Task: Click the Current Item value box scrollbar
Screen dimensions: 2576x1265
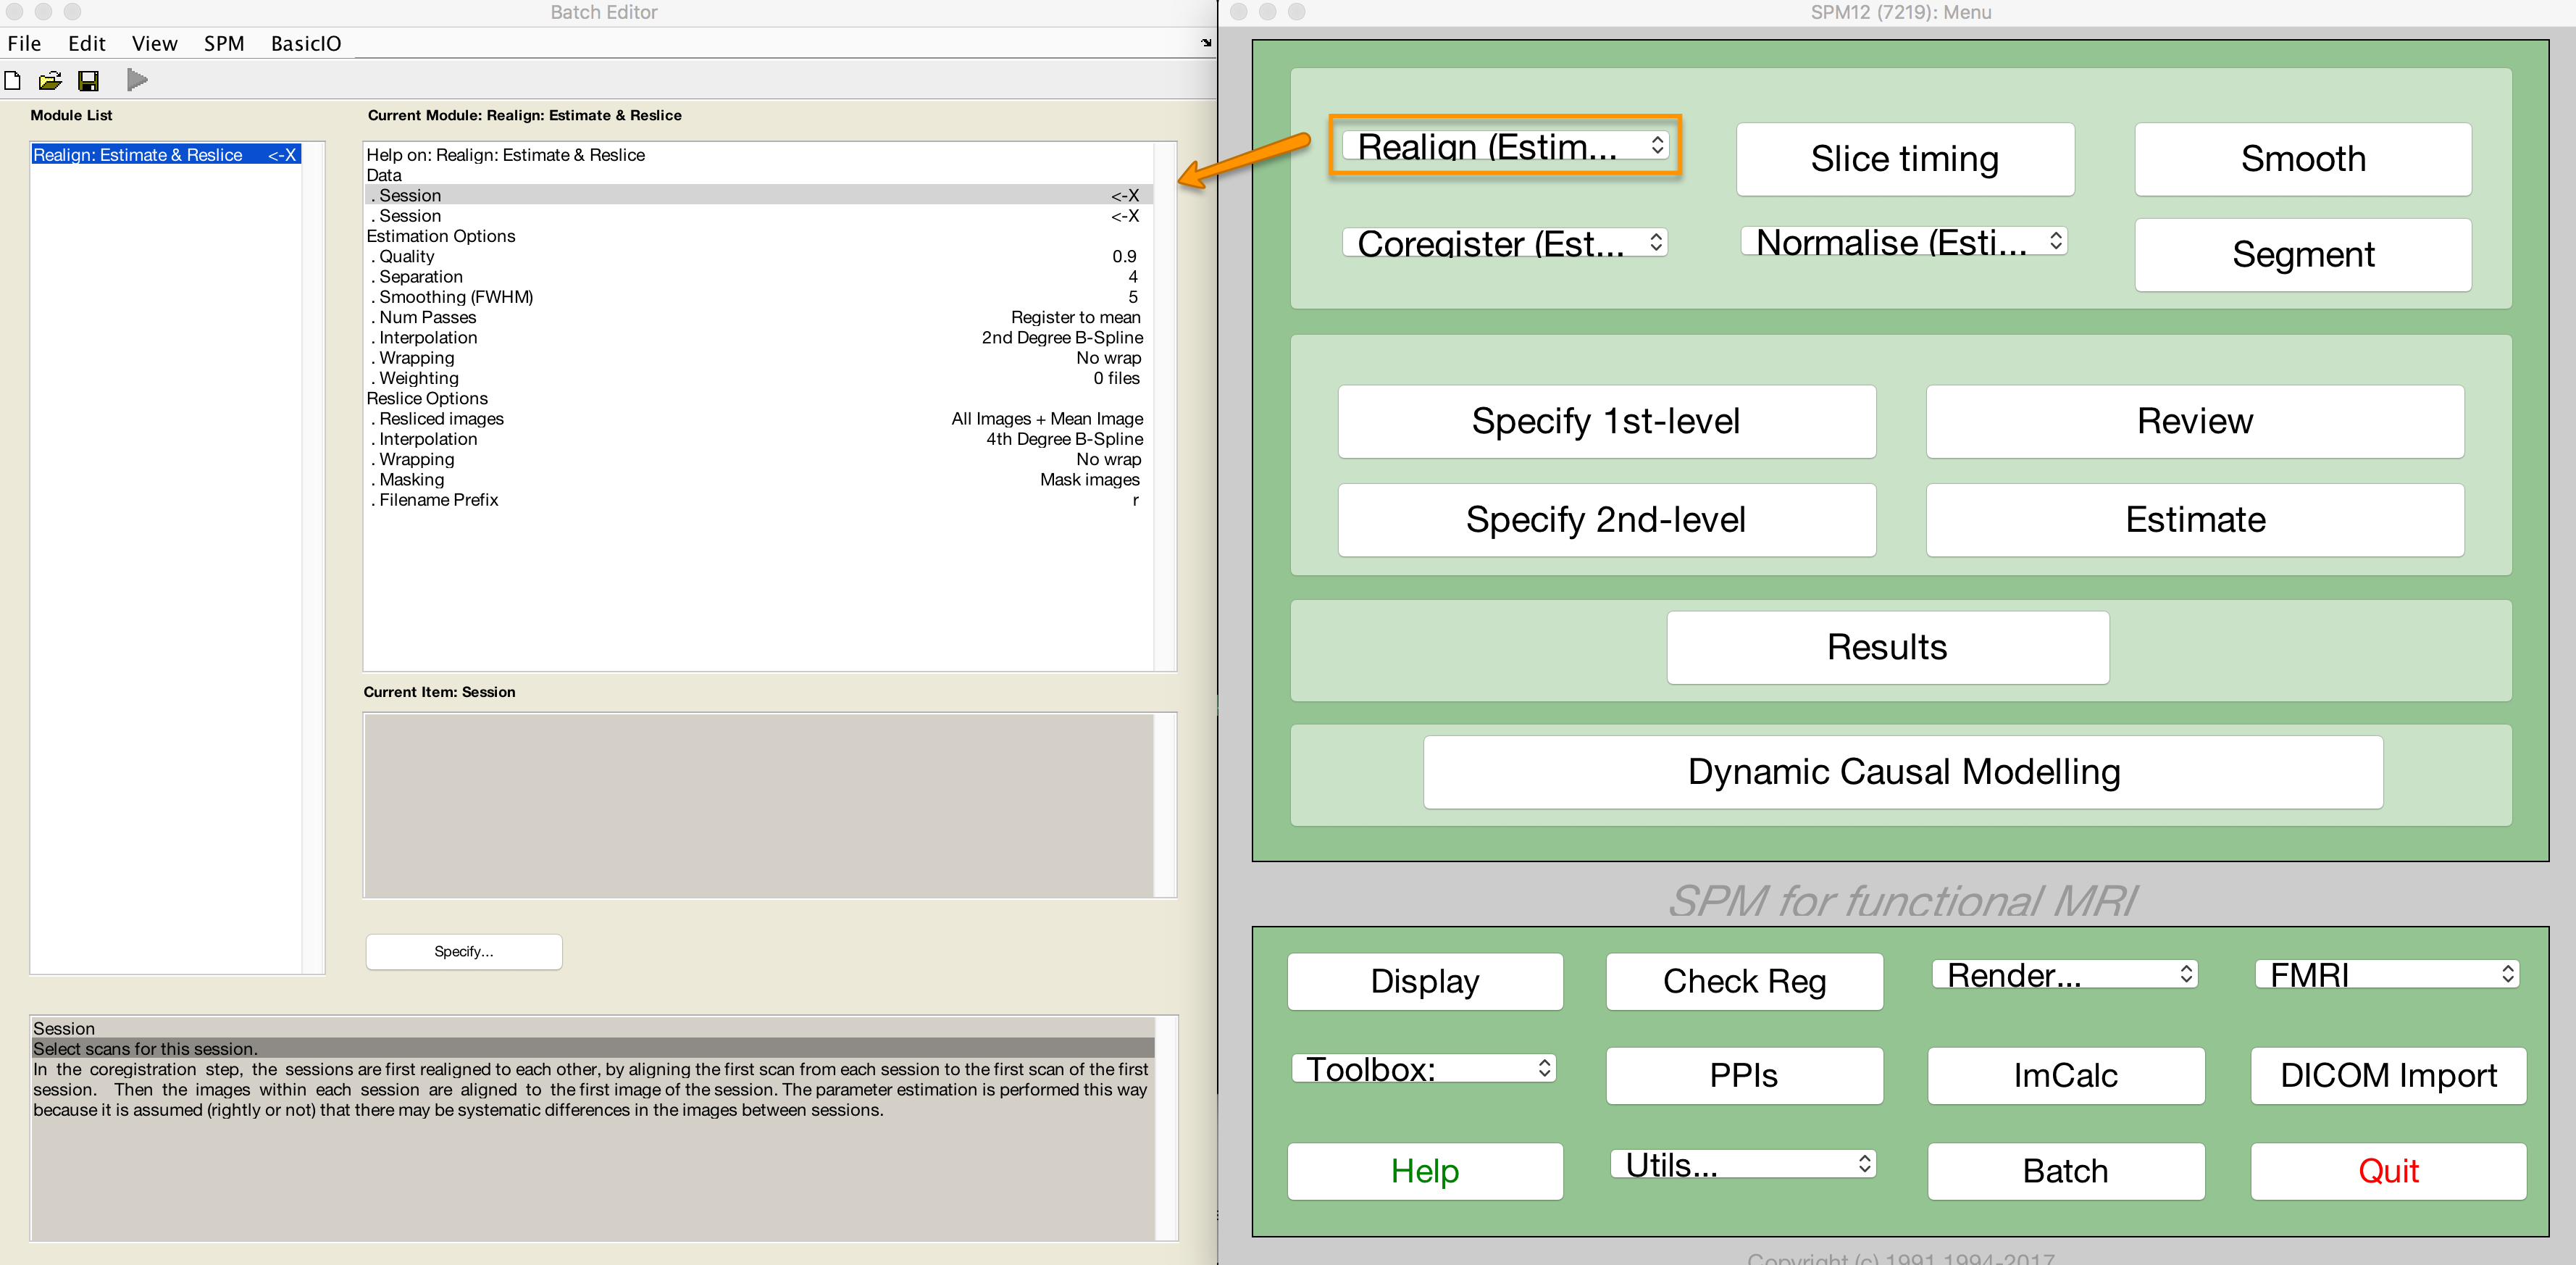Action: click(1165, 806)
